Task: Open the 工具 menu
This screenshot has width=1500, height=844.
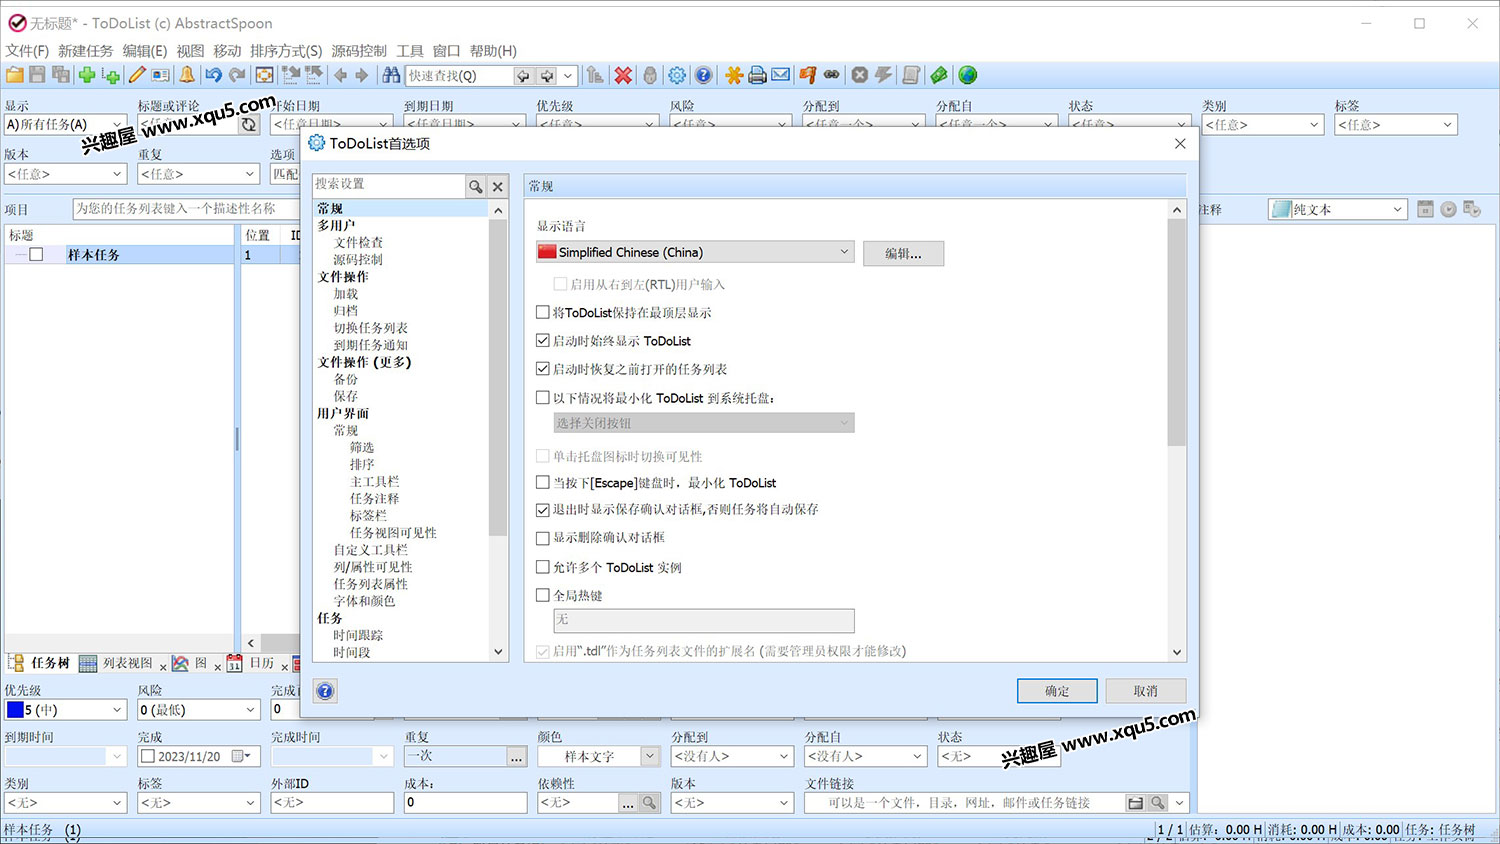Action: (x=410, y=51)
